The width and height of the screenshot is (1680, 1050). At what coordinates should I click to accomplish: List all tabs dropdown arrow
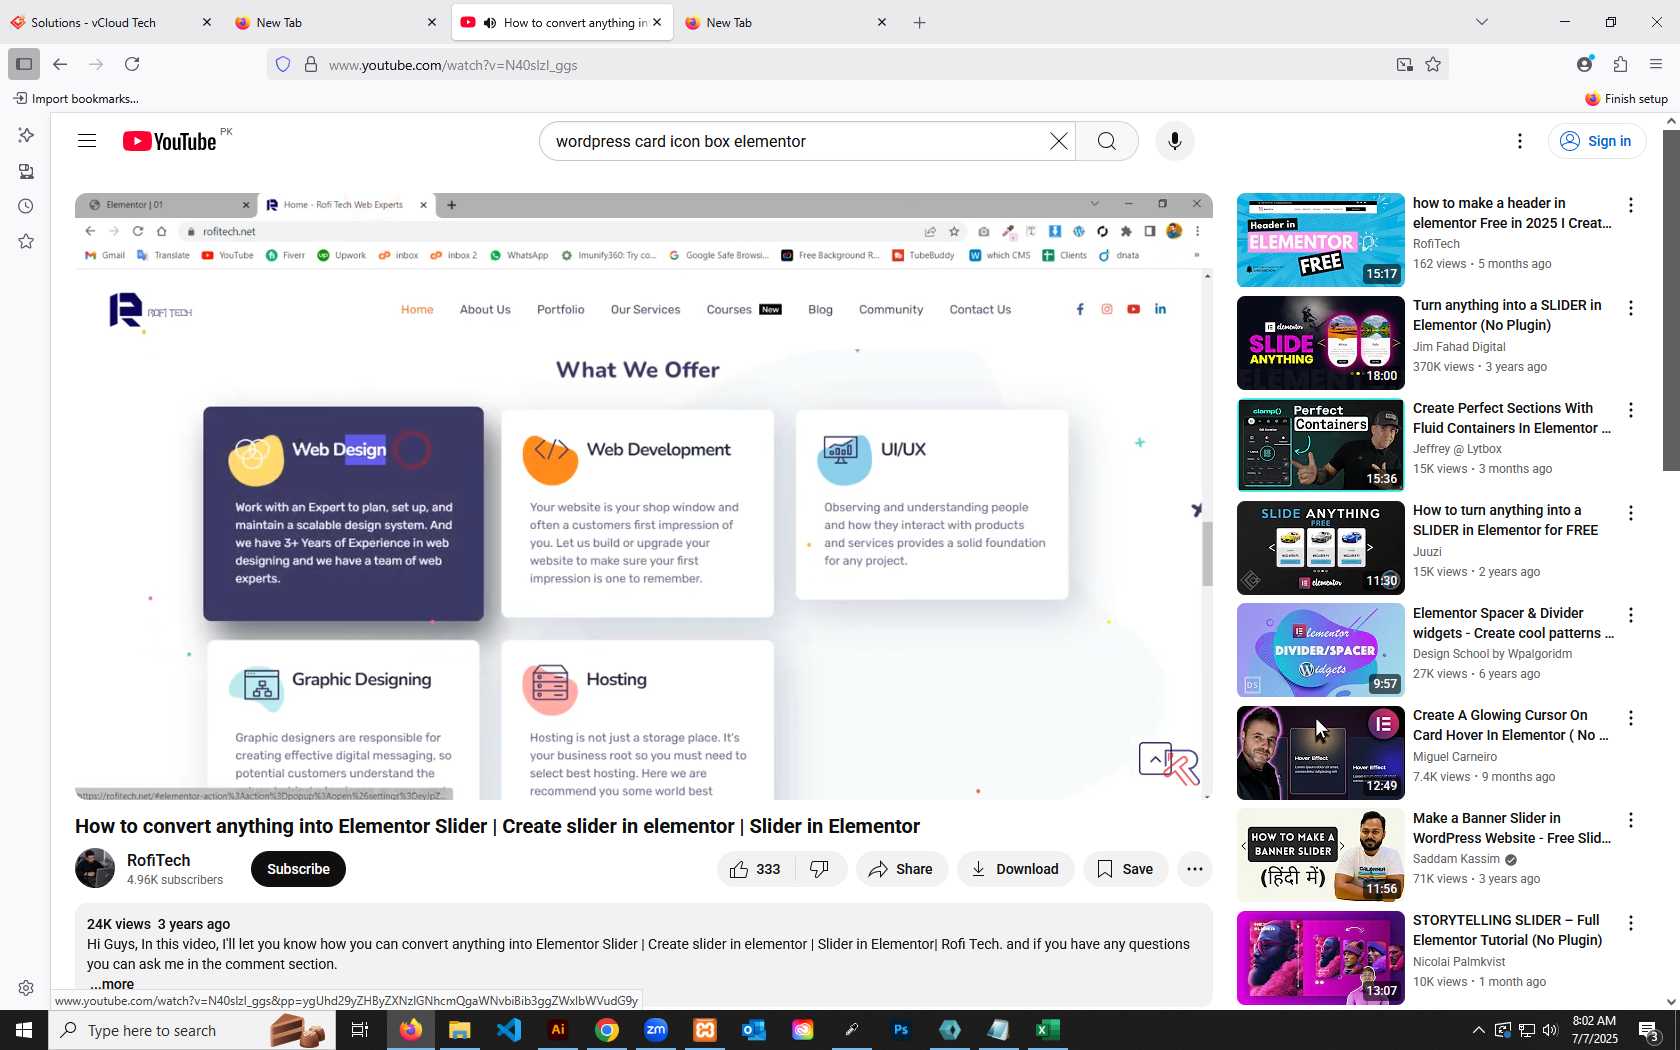1482,22
